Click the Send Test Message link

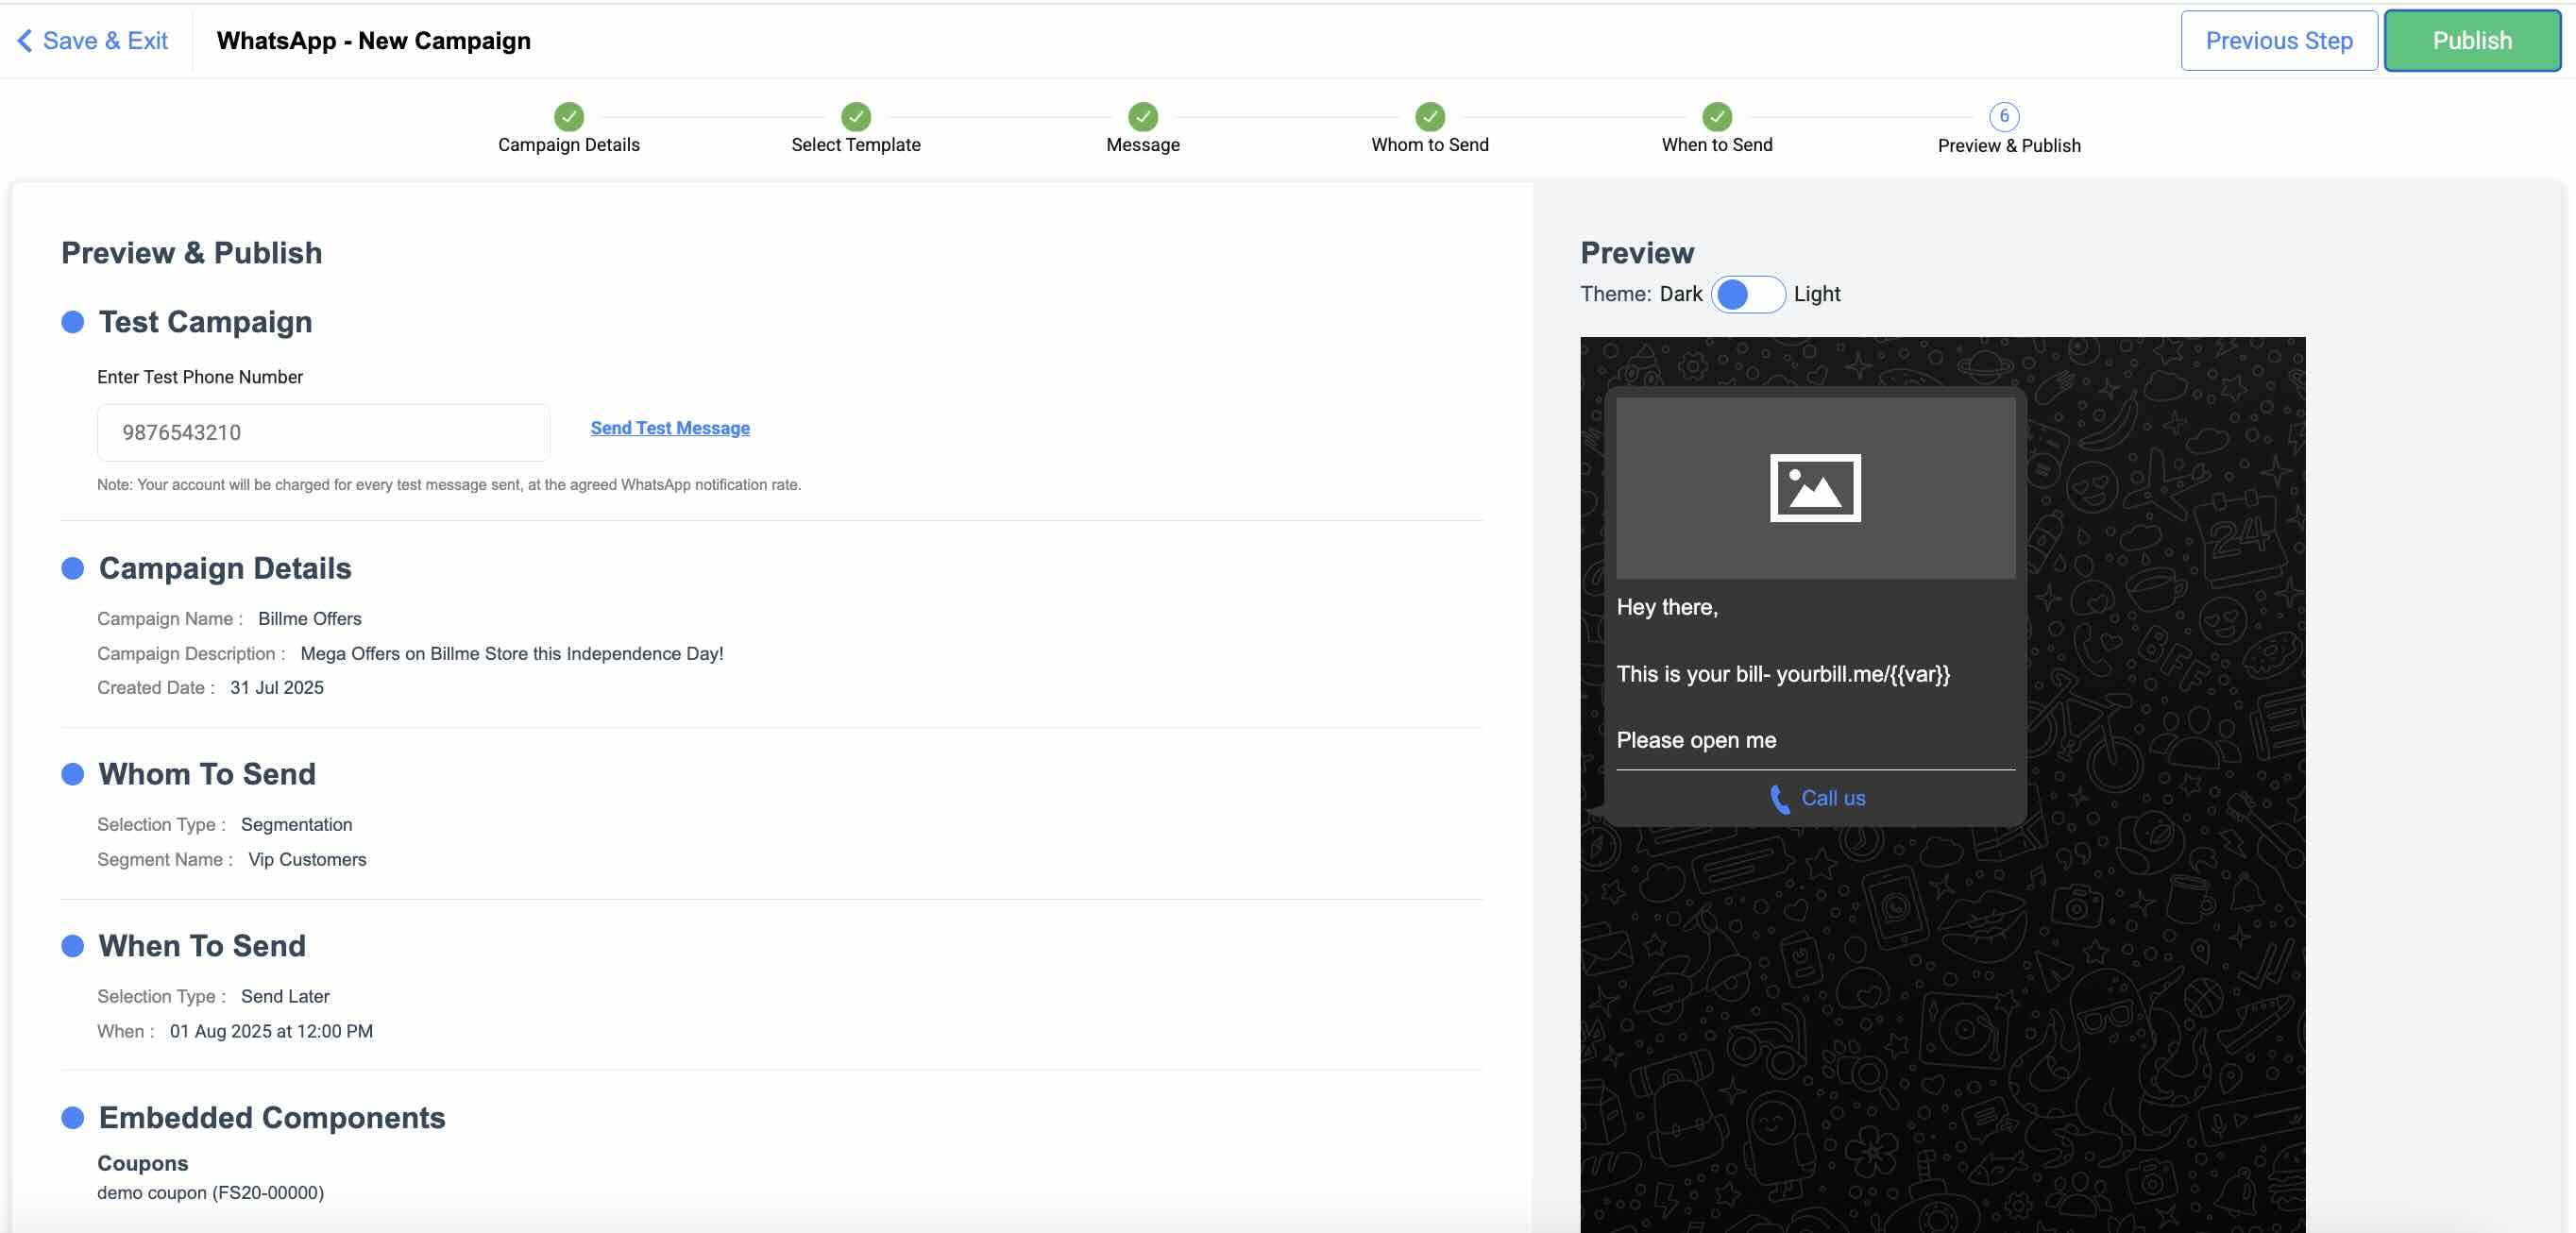(669, 428)
